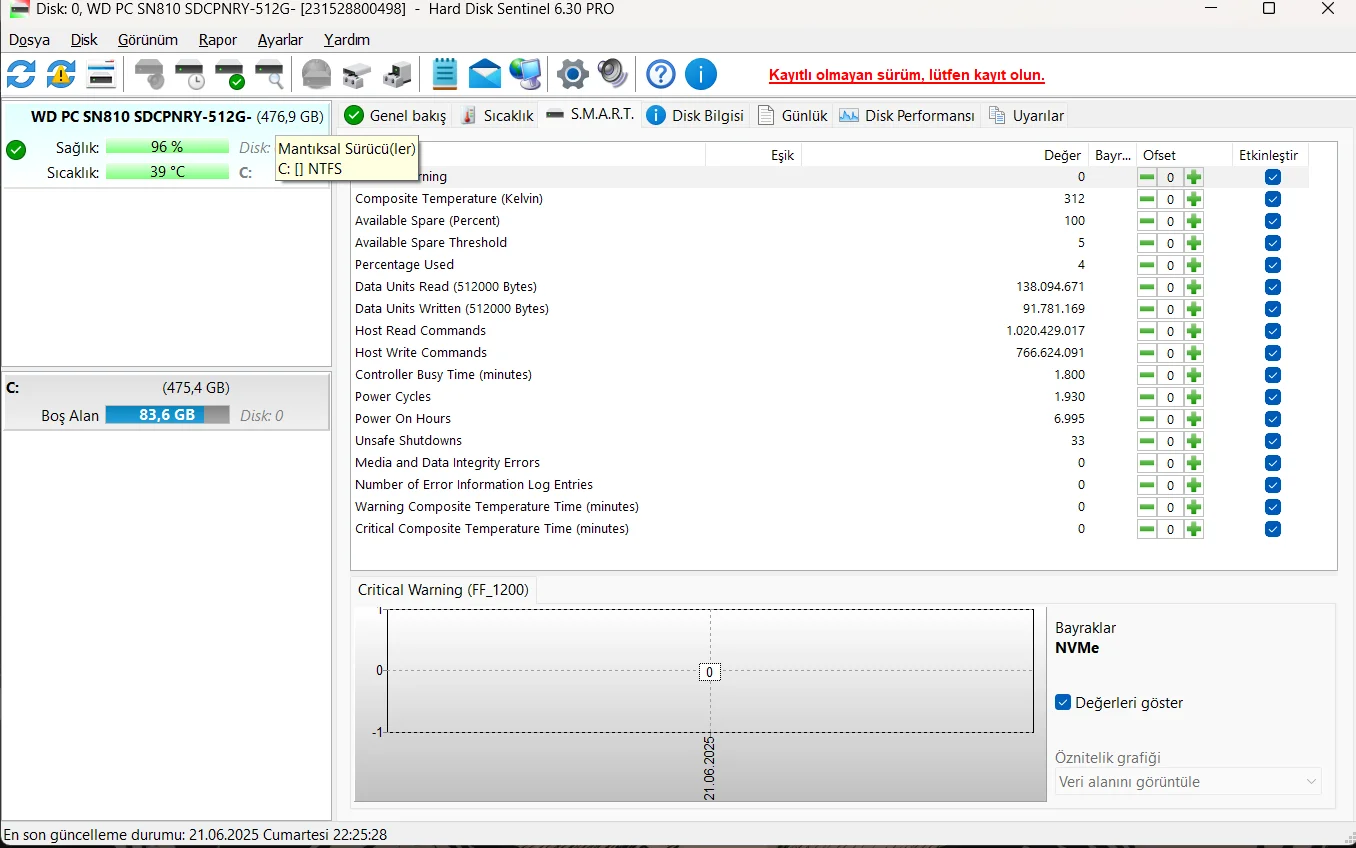The image size is (1356, 848).
Task: Uncheck Etkinleştir for Composite Temperature (Kelvin)
Action: [1273, 199]
